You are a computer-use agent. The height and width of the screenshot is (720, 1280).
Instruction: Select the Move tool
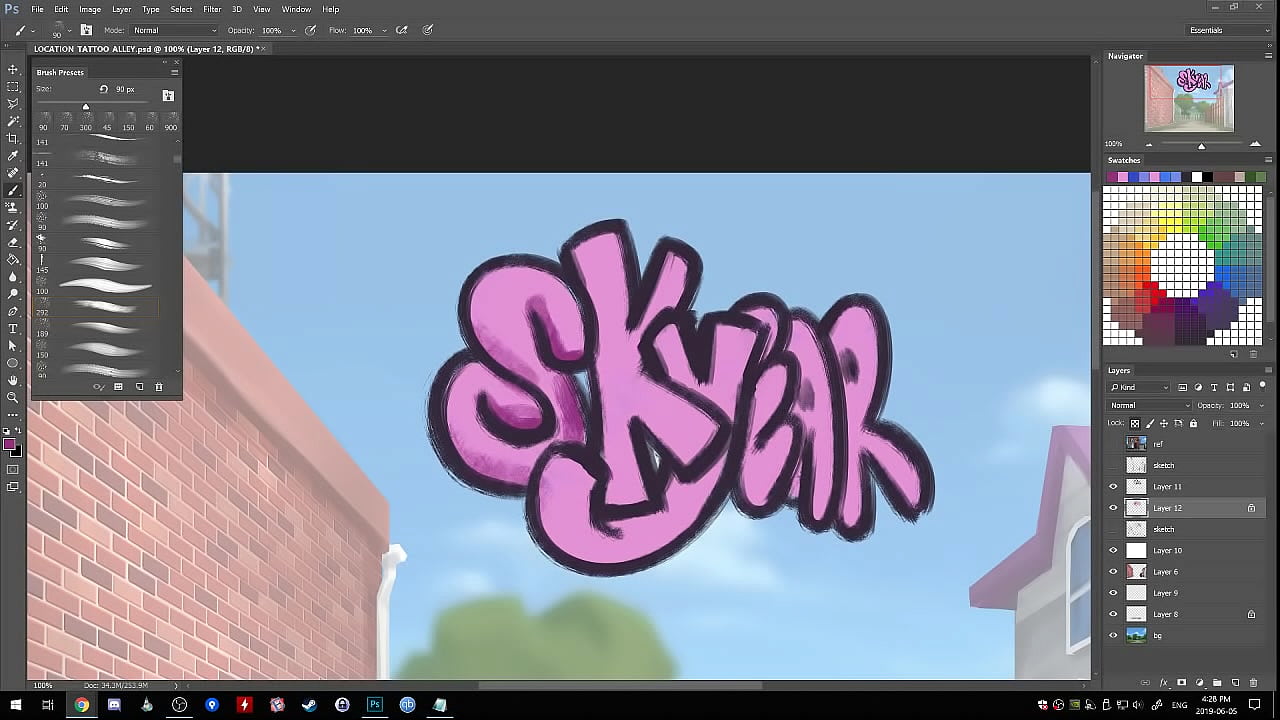coord(13,69)
